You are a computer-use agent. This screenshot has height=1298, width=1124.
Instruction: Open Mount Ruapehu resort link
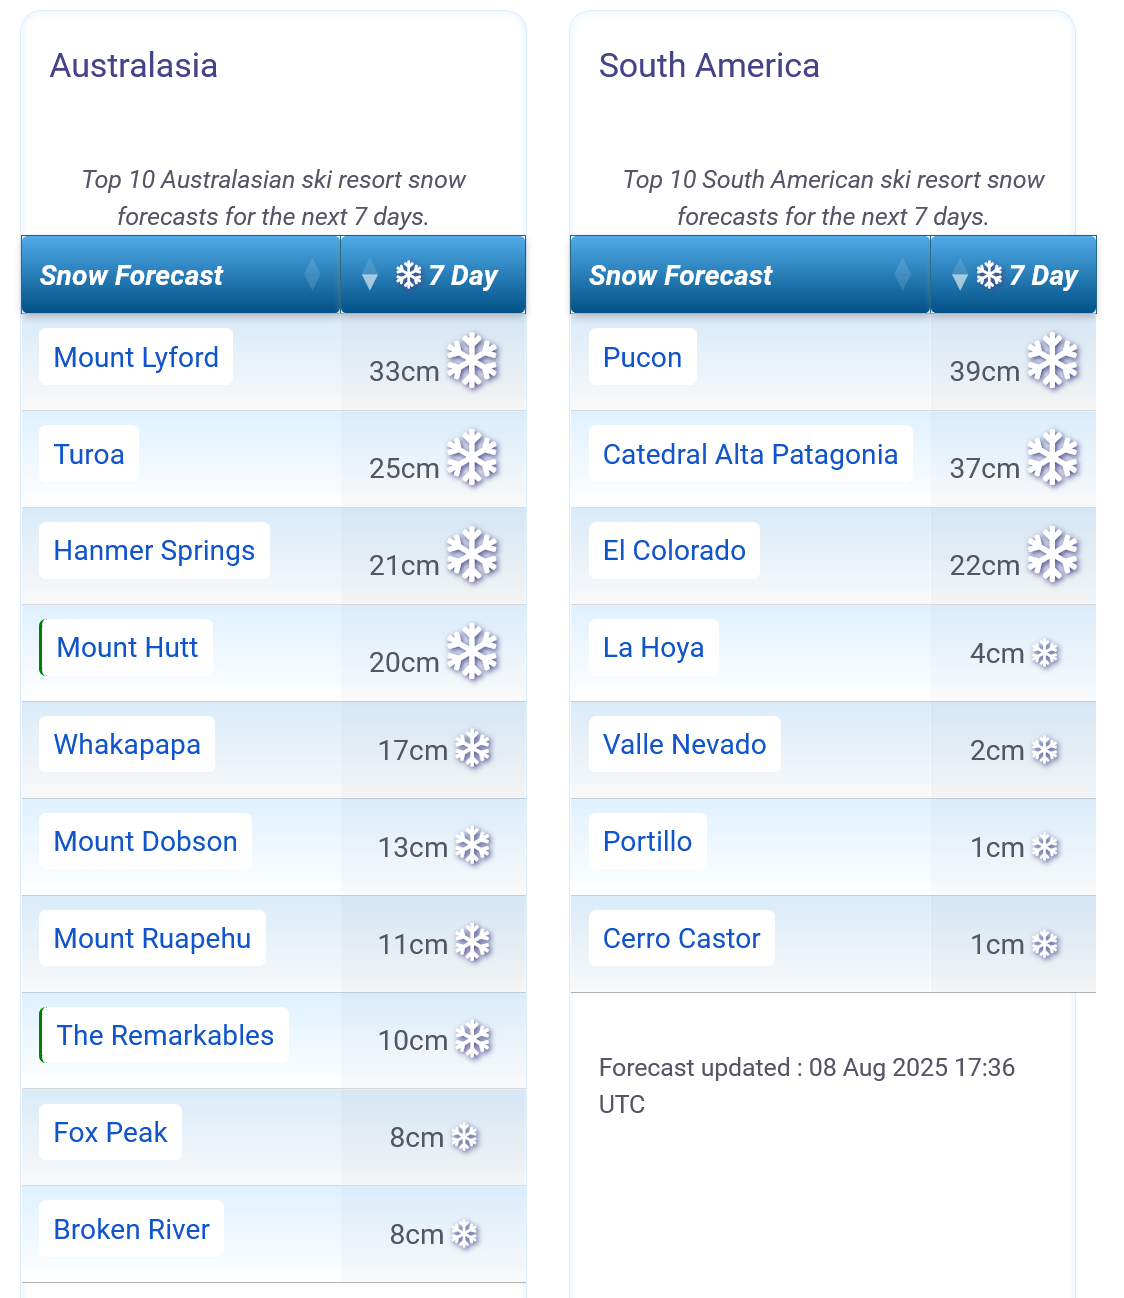(152, 938)
